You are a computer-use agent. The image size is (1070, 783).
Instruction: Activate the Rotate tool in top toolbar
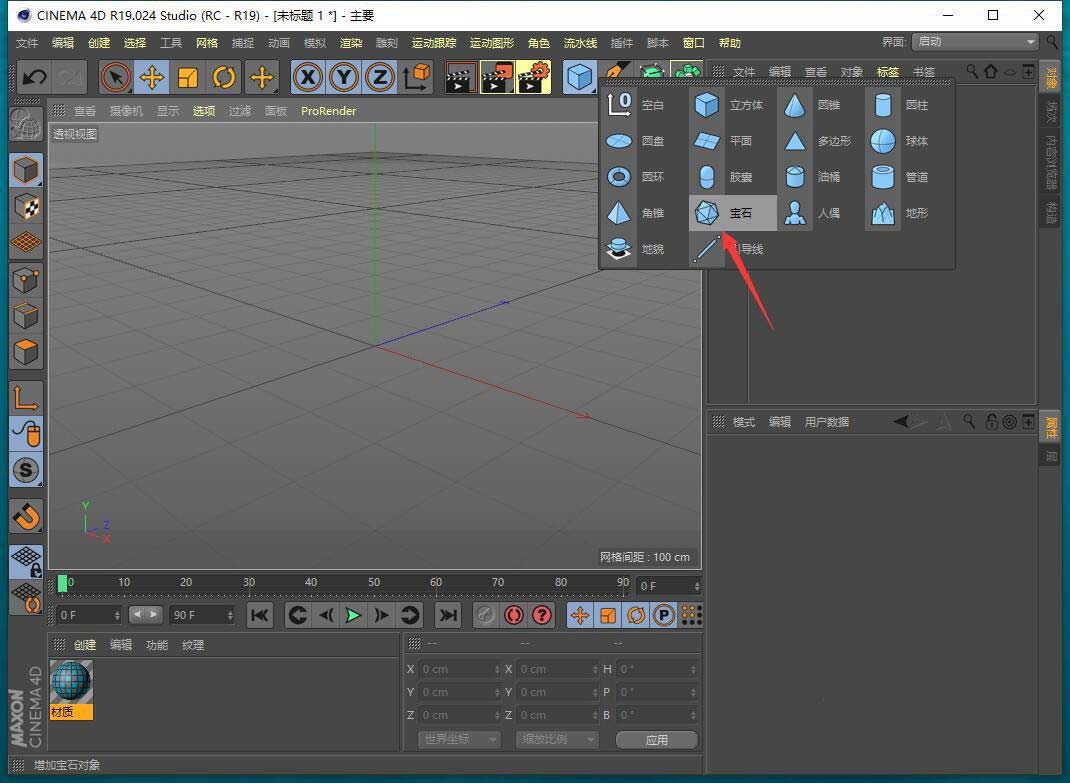pyautogui.click(x=224, y=77)
